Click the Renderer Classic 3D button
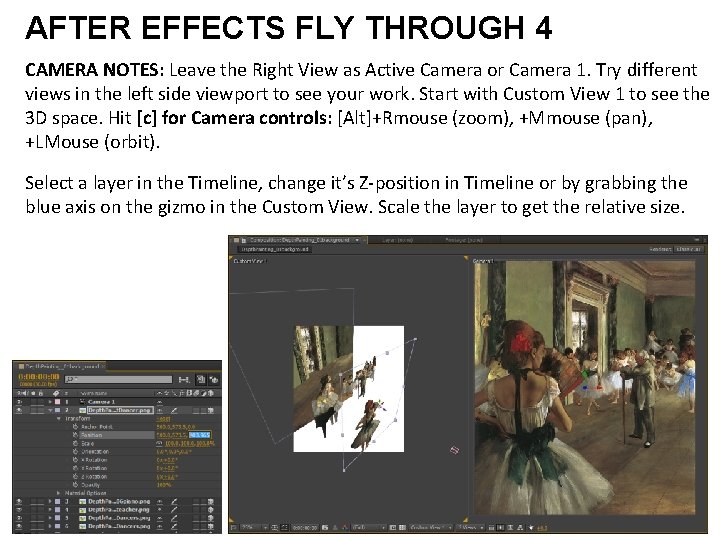The image size is (720, 540). click(x=690, y=249)
